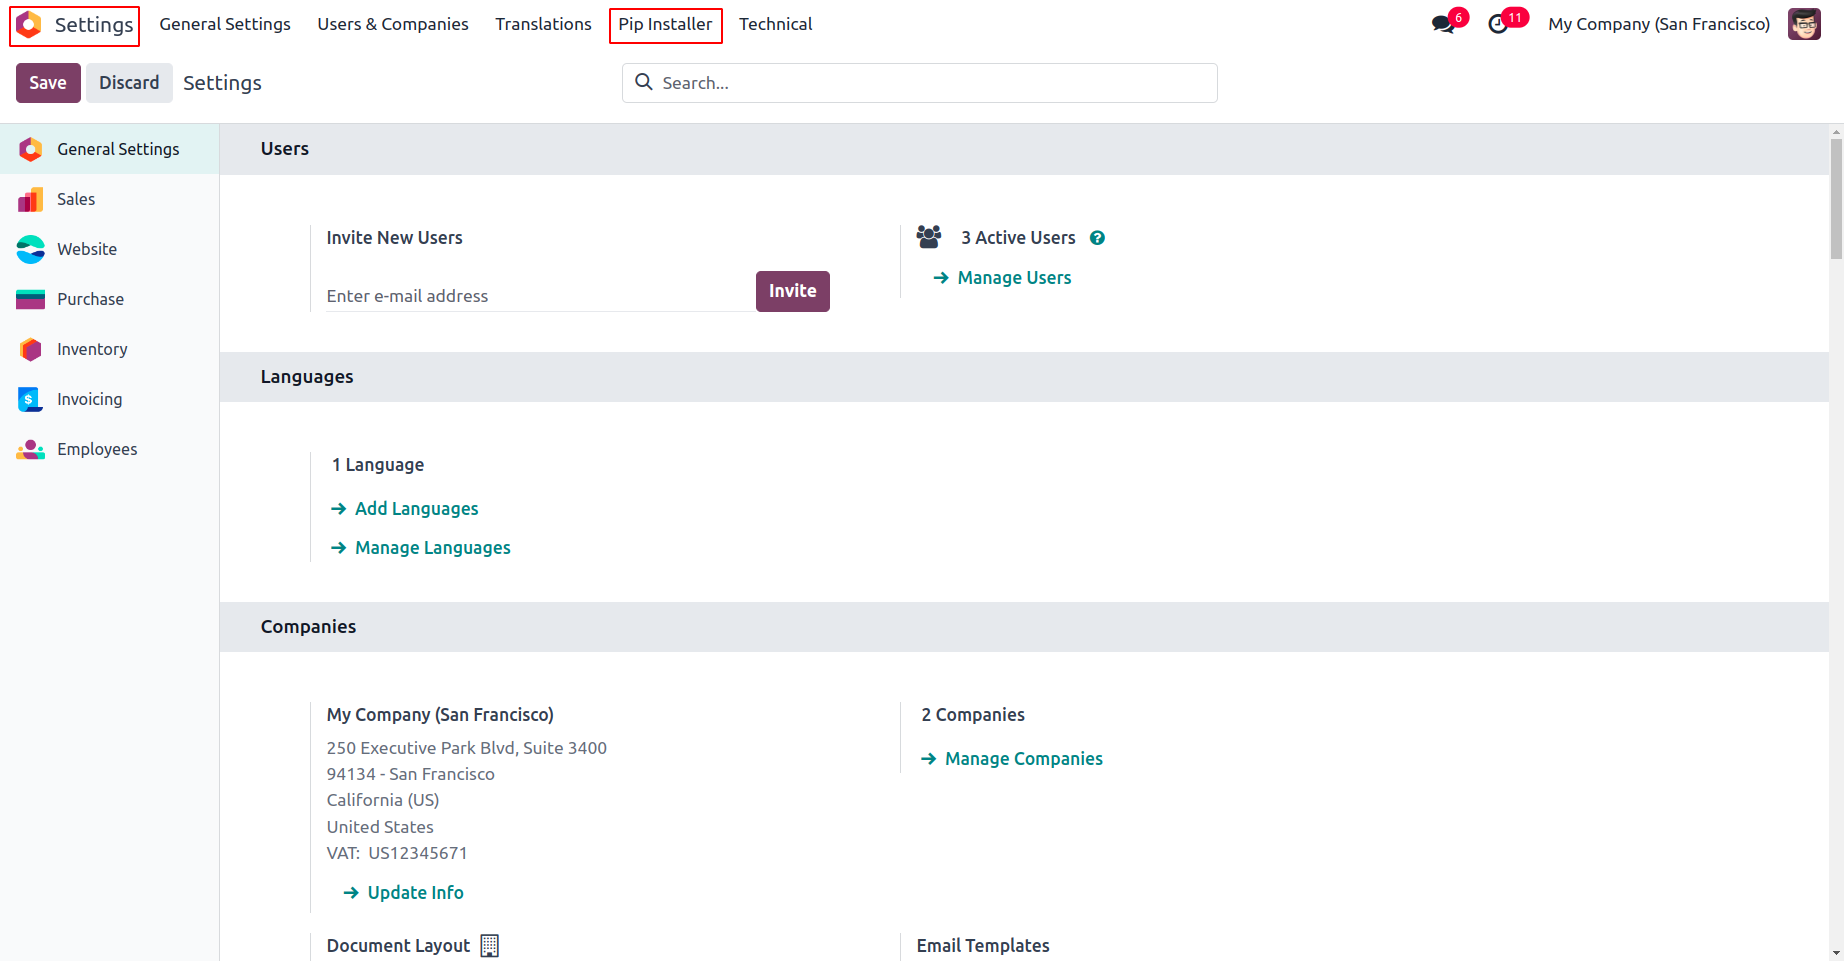This screenshot has height=961, width=1844.
Task: Click the Active Users help question icon
Action: pyautogui.click(x=1097, y=238)
